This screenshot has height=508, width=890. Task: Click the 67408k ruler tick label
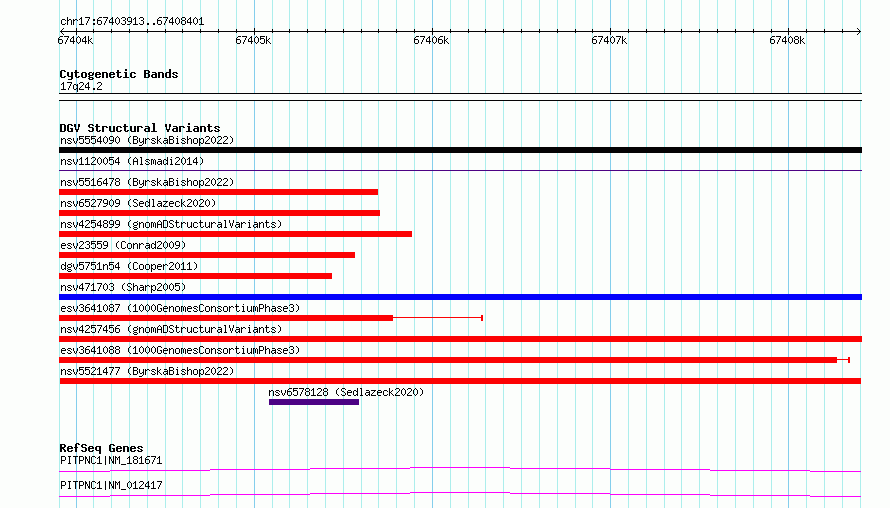click(x=787, y=40)
